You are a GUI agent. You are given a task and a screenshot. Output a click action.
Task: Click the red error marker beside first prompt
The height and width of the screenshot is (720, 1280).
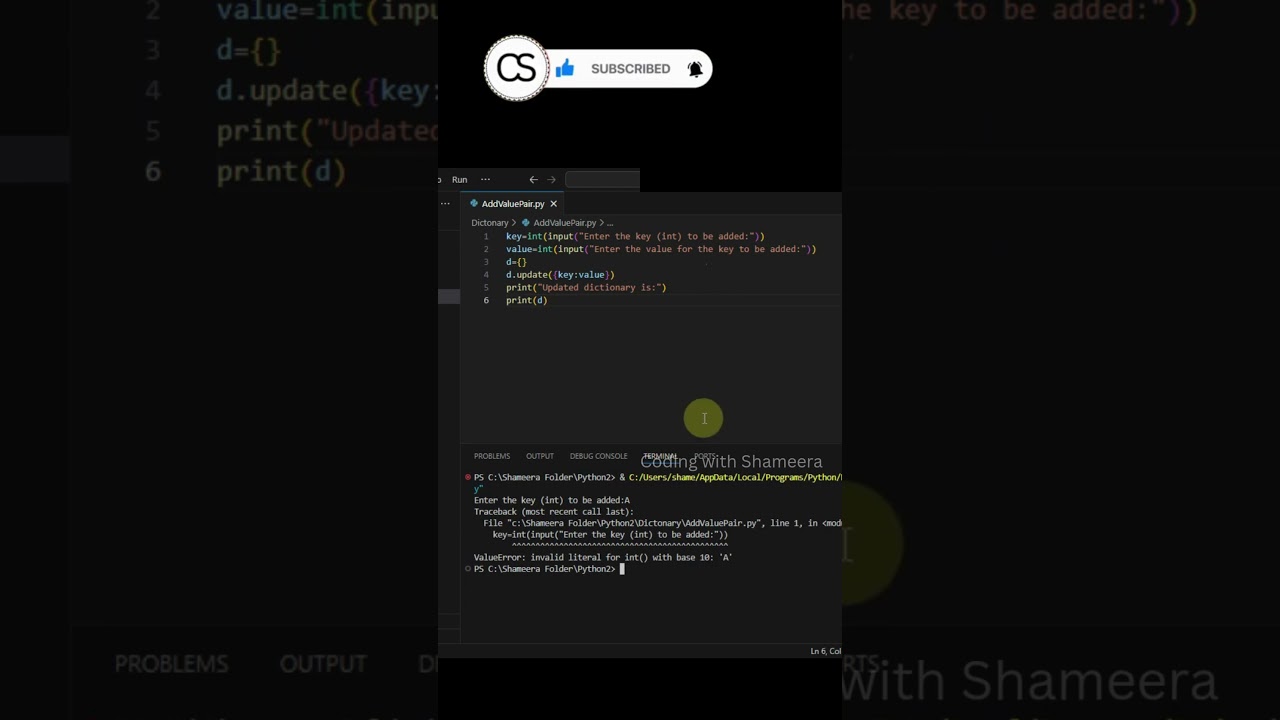[x=468, y=477]
